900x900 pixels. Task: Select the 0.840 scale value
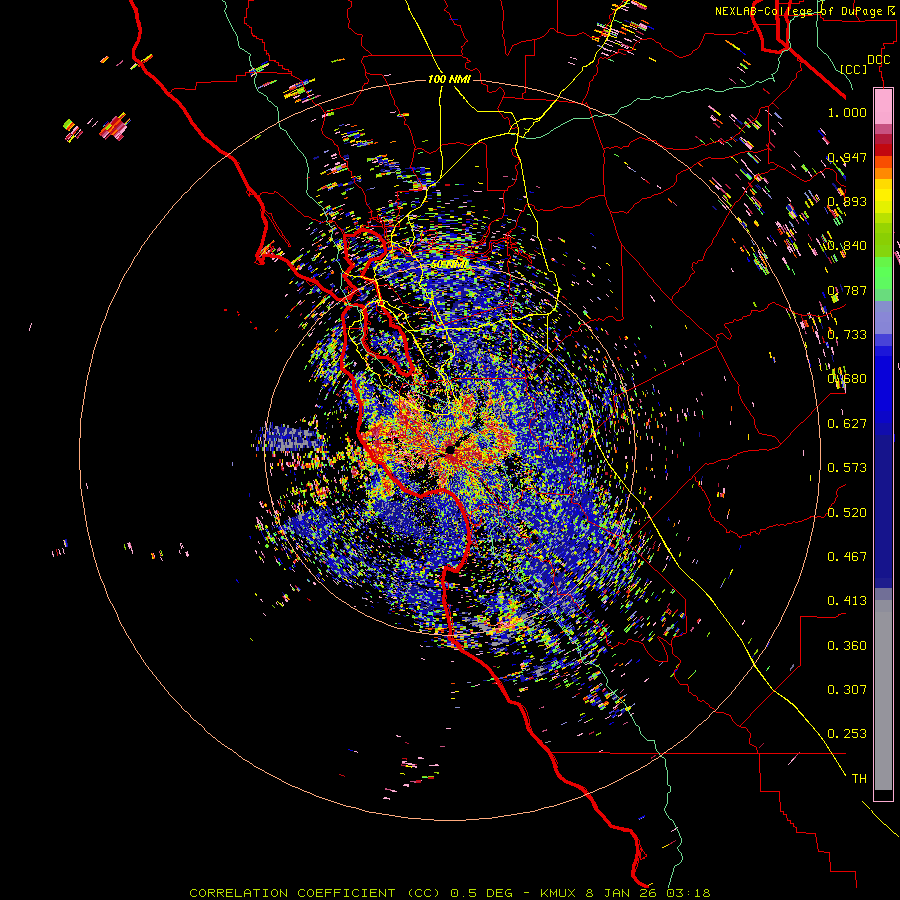click(847, 246)
